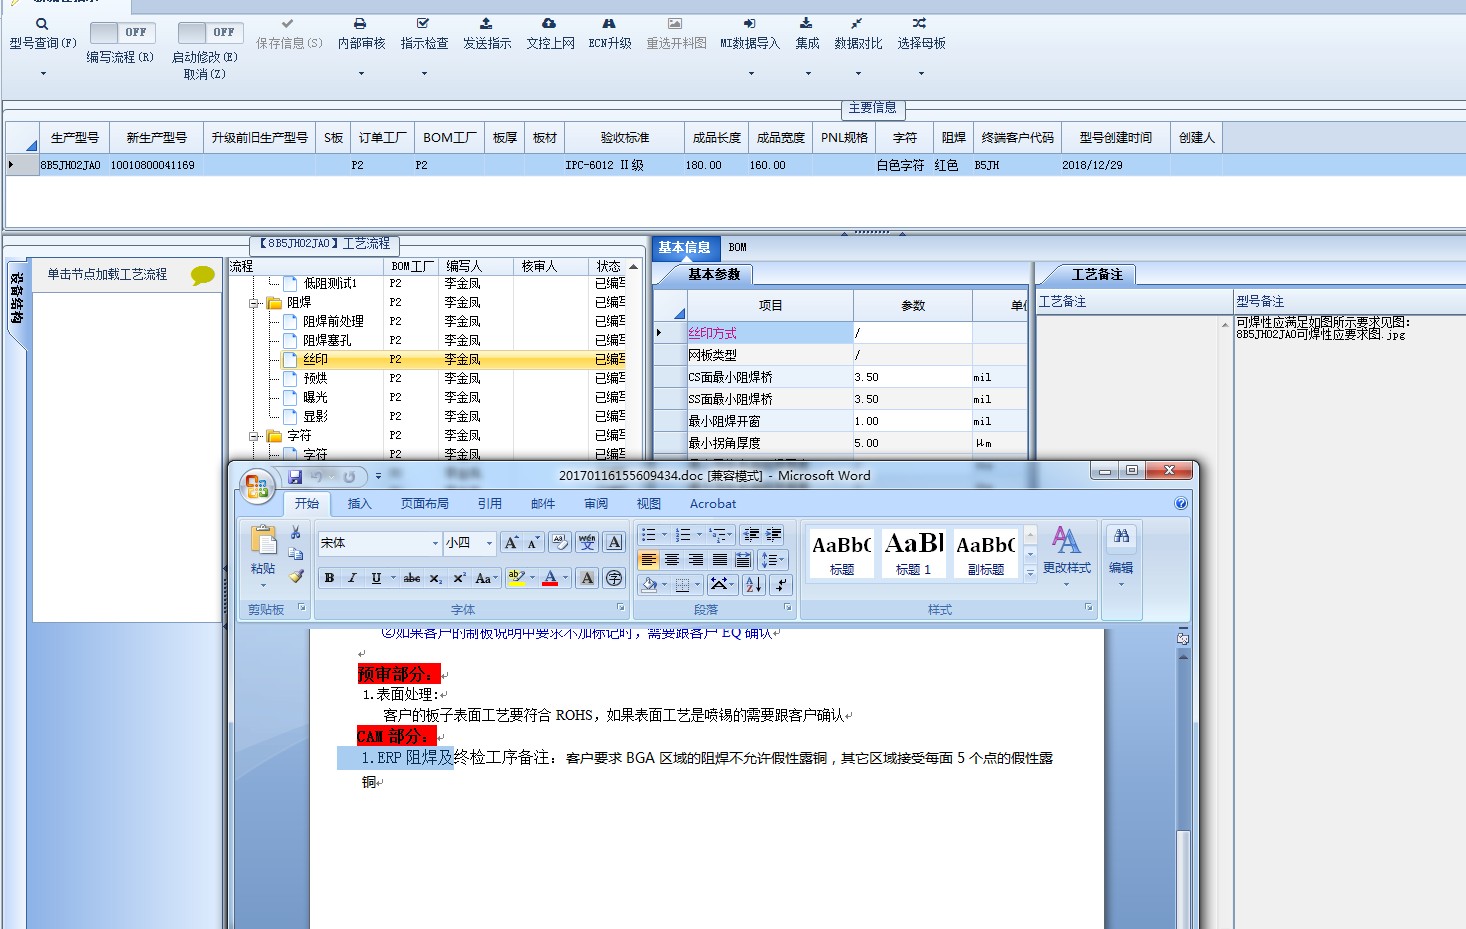The width and height of the screenshot is (1466, 929).
Task: Open the line spacing dropdown in Word
Action: tap(773, 560)
